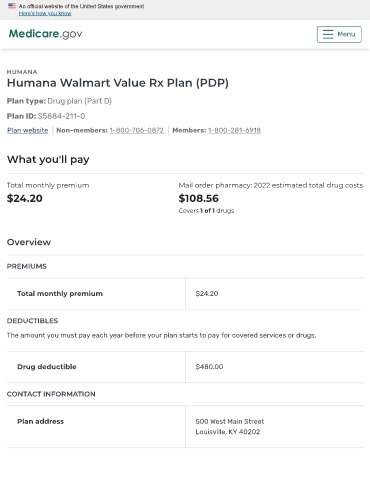Image resolution: width=370 pixels, height=480 pixels.
Task: Click the $480.00 deductible value
Action: click(209, 367)
